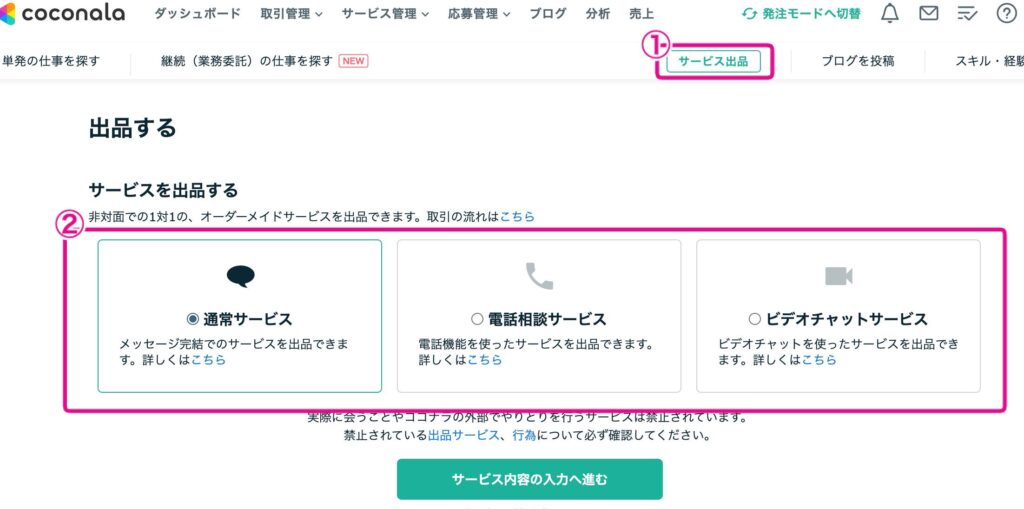Viewport: 1024px width, 509px height.
Task: Open the 出品サービス prohibited items link
Action: 463,436
